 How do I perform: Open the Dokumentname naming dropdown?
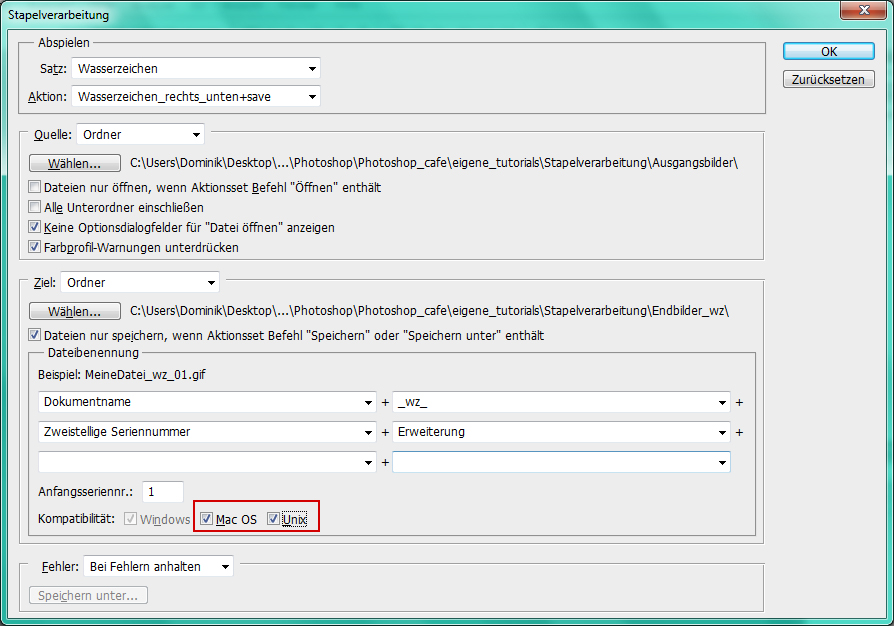[207, 402]
